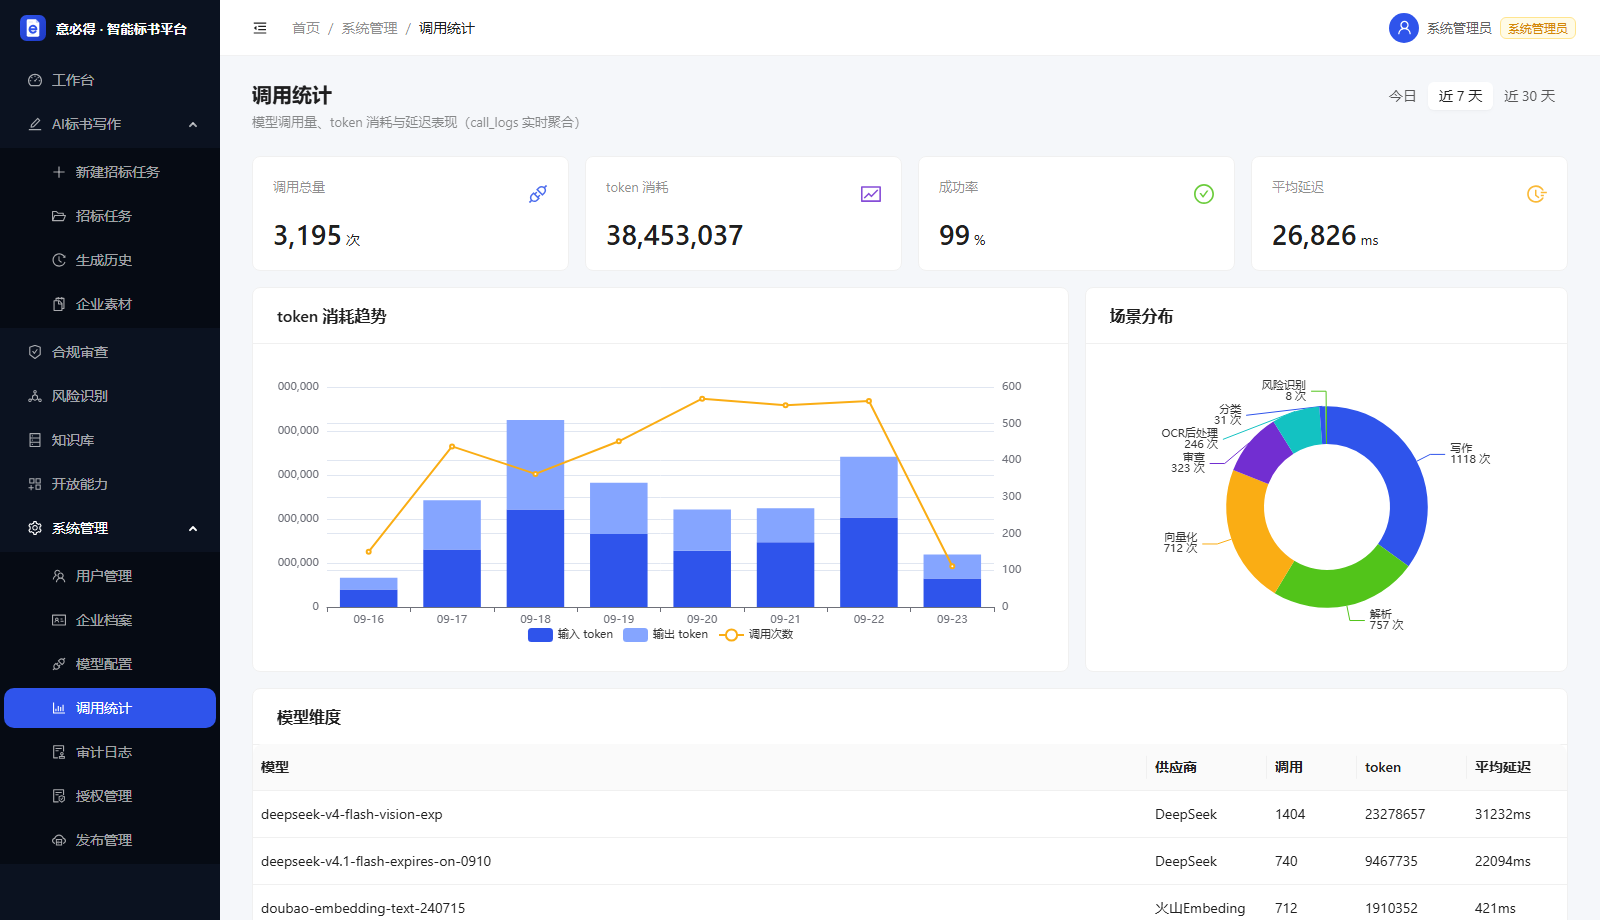The width and height of the screenshot is (1600, 920).
Task: Toggle the 输入 token legend series
Action: click(x=570, y=634)
